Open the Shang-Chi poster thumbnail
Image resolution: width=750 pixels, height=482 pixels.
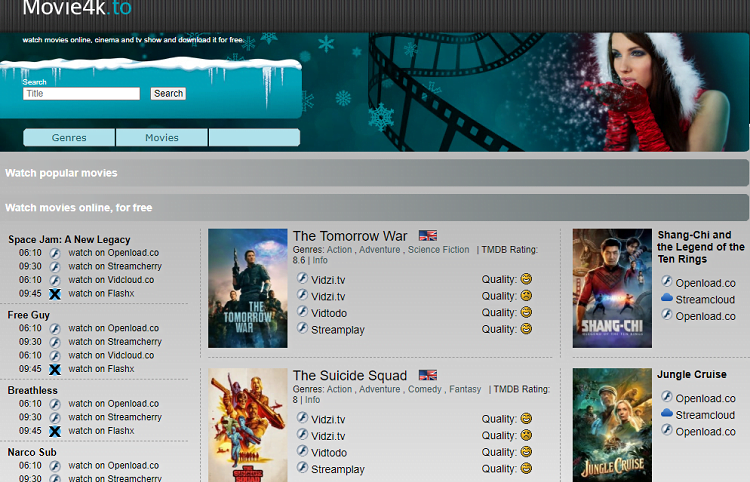tap(612, 288)
